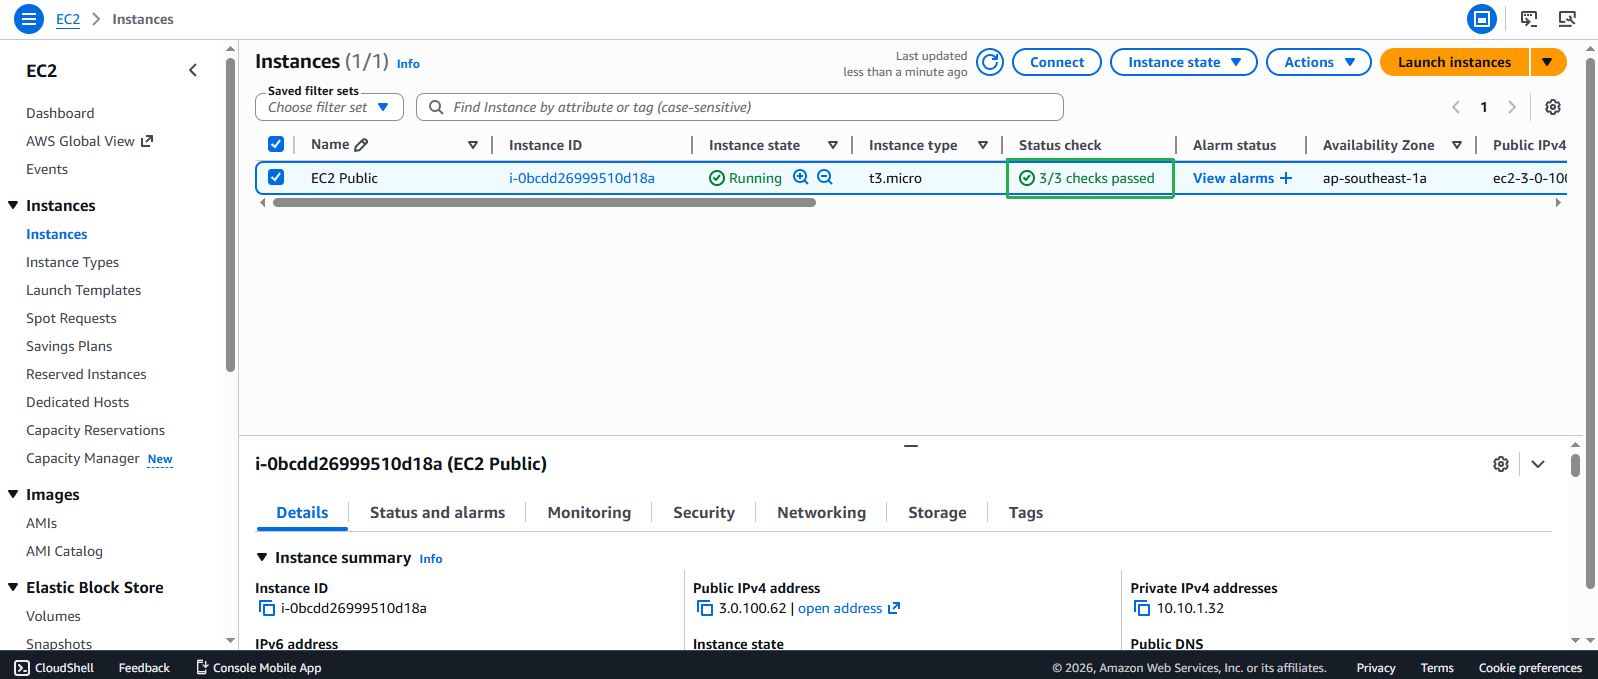The width and height of the screenshot is (1598, 679).
Task: Open table preferences gear icon
Action: (1553, 107)
